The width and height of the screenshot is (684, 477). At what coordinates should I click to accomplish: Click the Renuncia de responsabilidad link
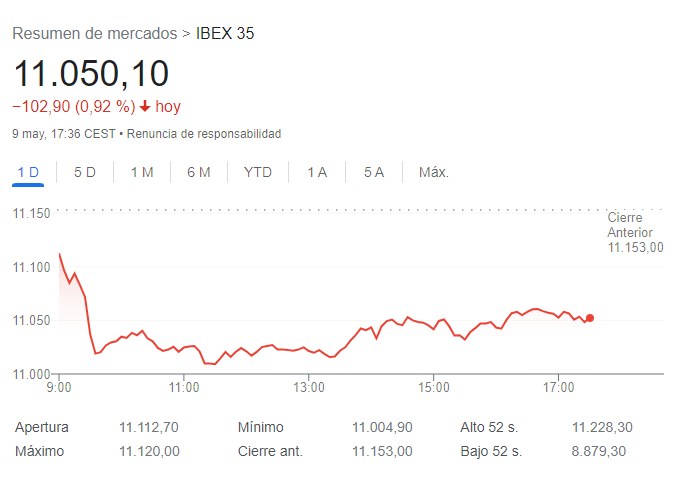pos(203,133)
